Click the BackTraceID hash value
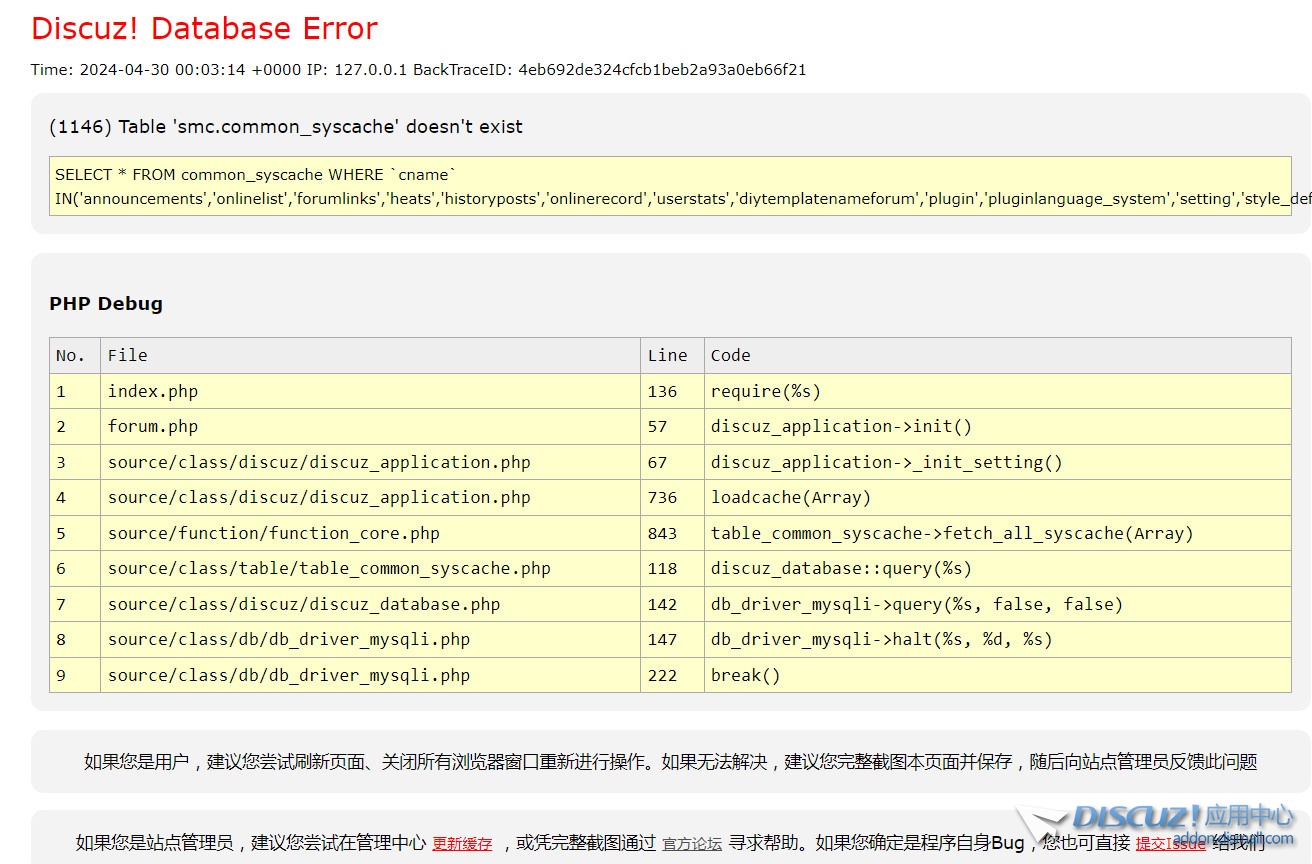Screen dimensions: 1312x864 coord(662,70)
